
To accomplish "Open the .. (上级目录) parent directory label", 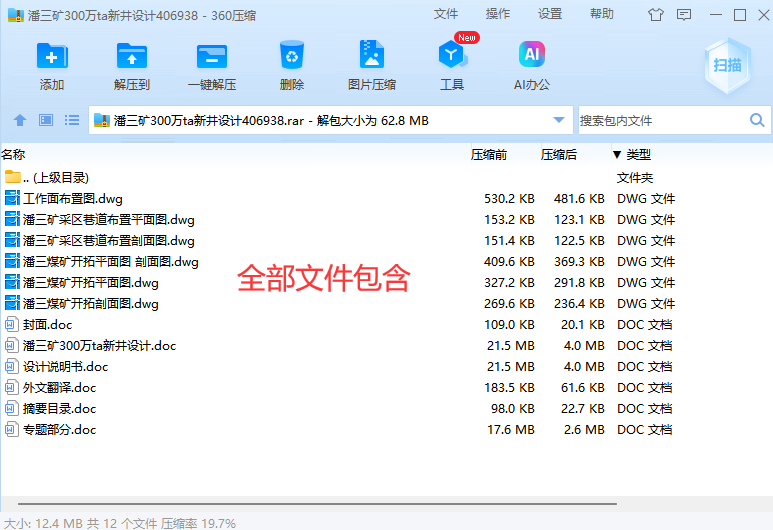I will pos(56,177).
